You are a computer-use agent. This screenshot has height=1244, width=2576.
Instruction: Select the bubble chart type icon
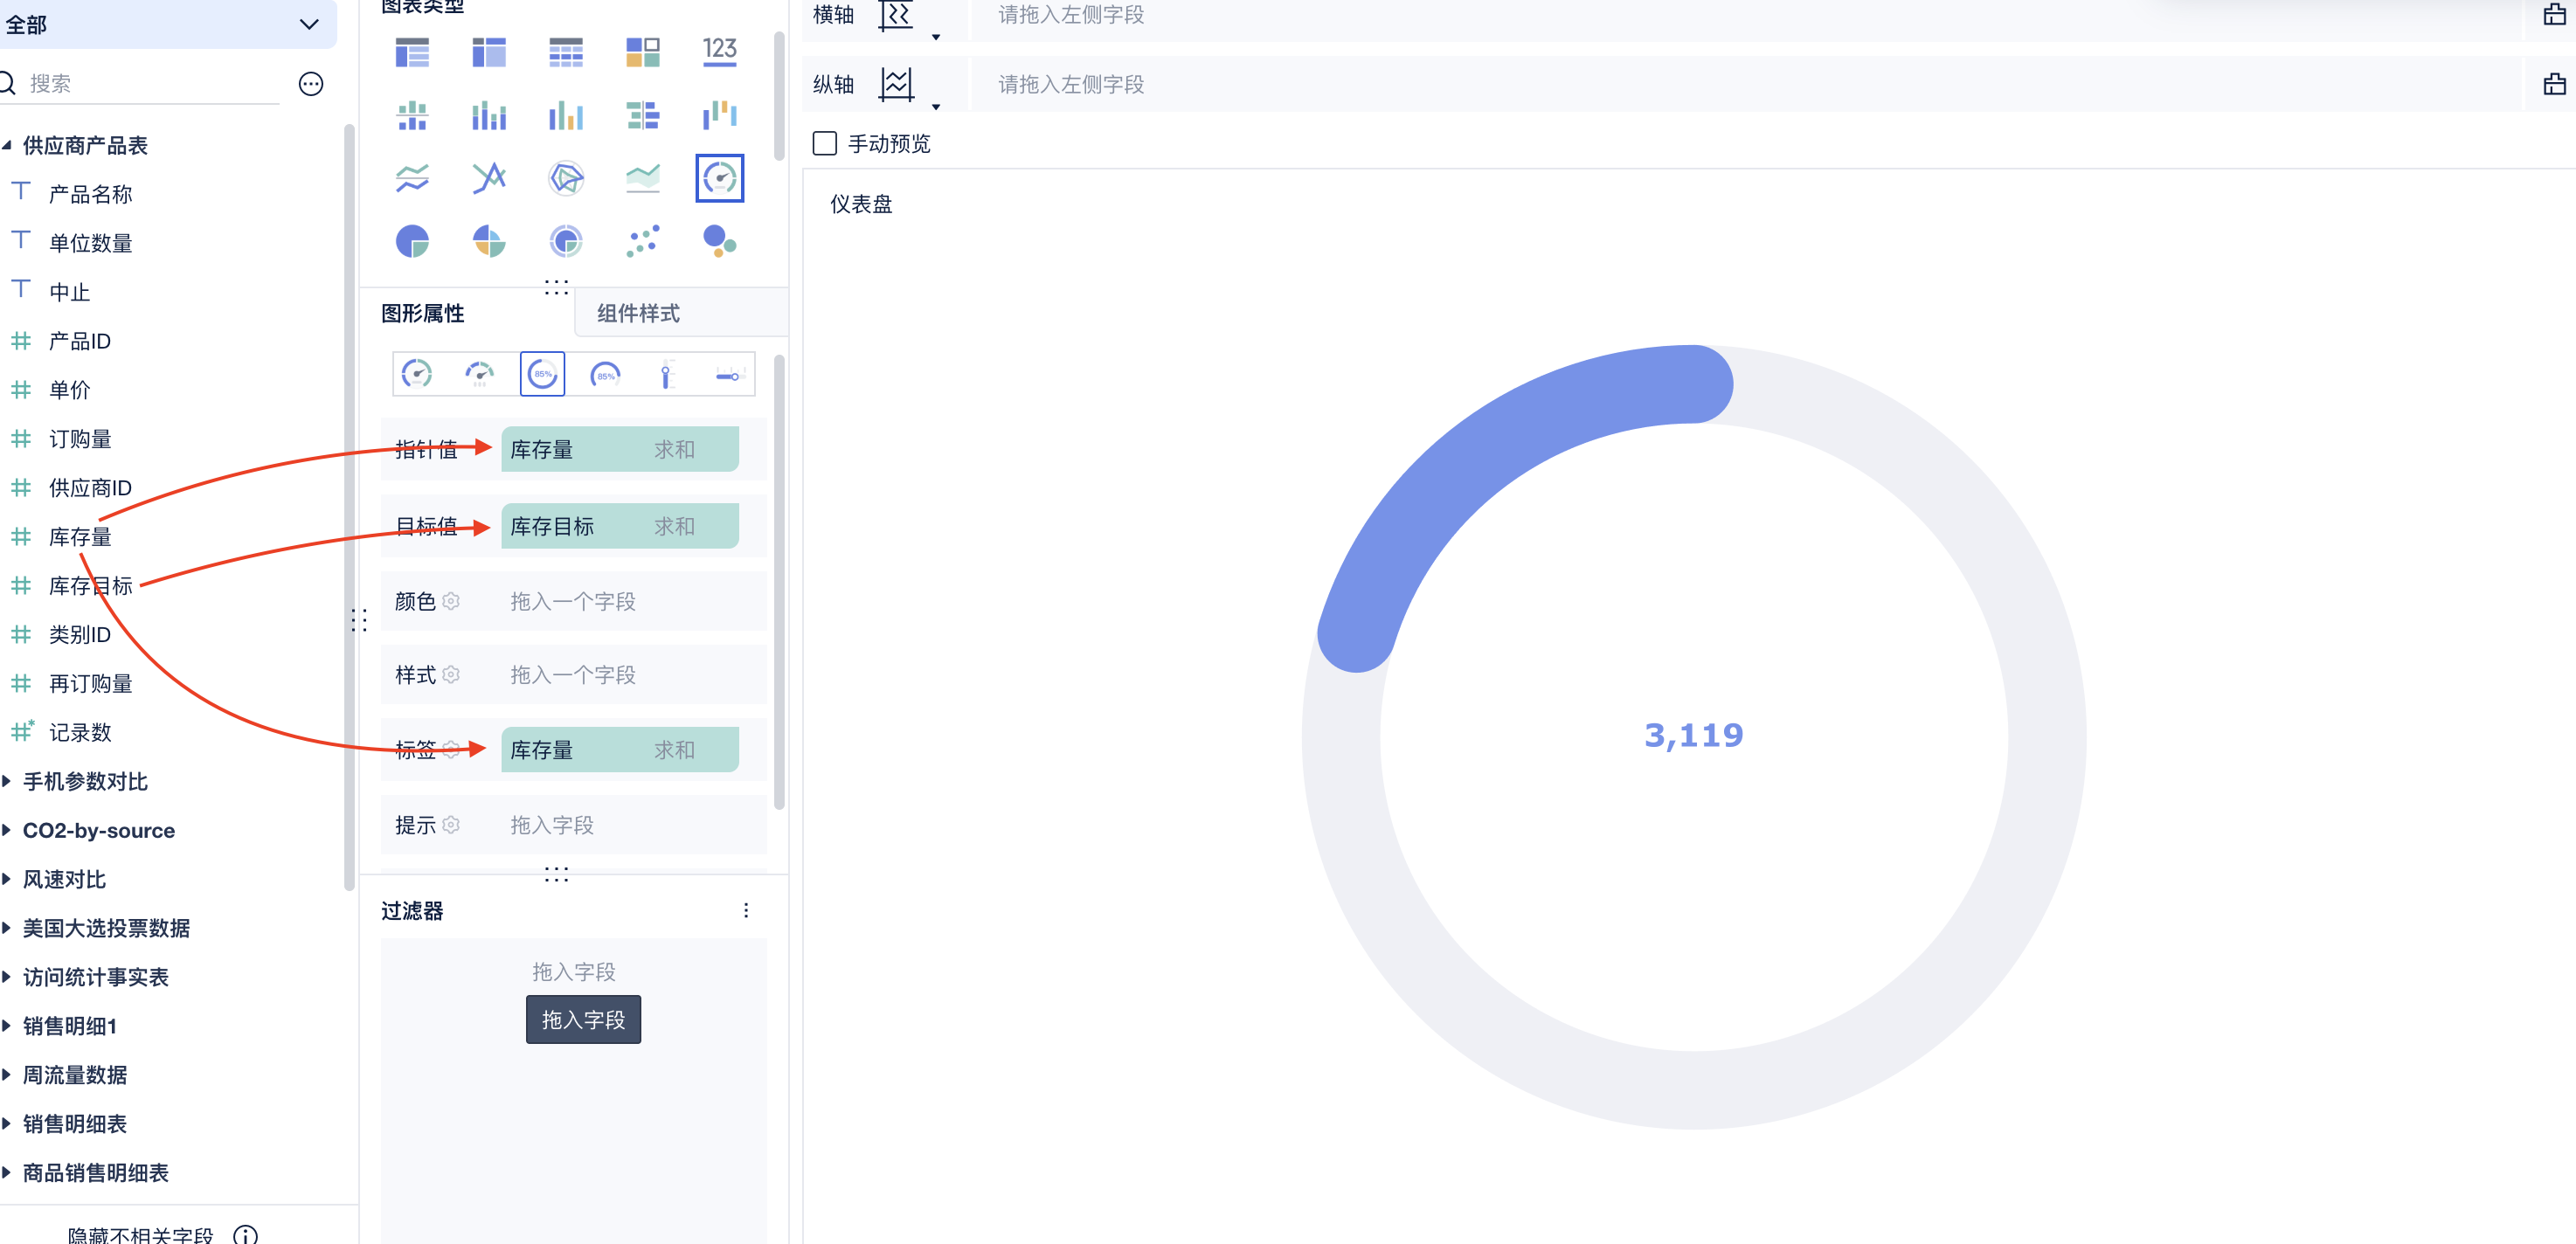click(x=719, y=241)
